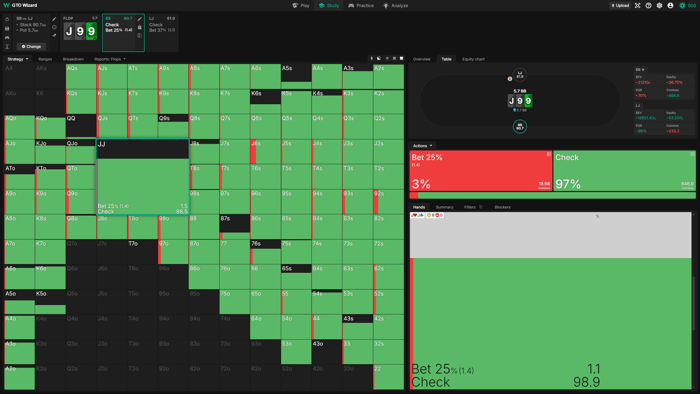
Task: Click the hand icon in left sidebar
Action: 7,19
